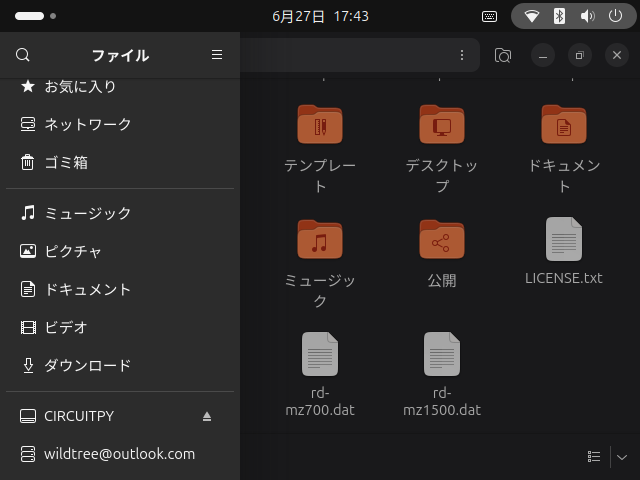Click the rd-mz1500.dat file name label
Image resolution: width=640 pixels, height=480 pixels.
442,402
